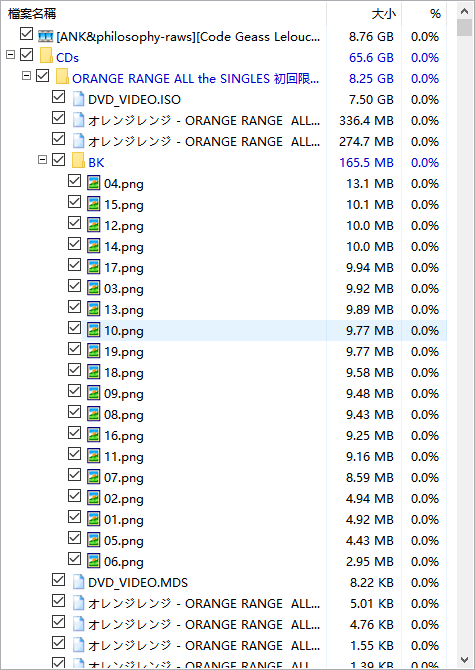Screen dimensions: 475x670
Task: Click the ORANGE RANGE ALL the SINGLES folder icon
Action: click(x=62, y=77)
